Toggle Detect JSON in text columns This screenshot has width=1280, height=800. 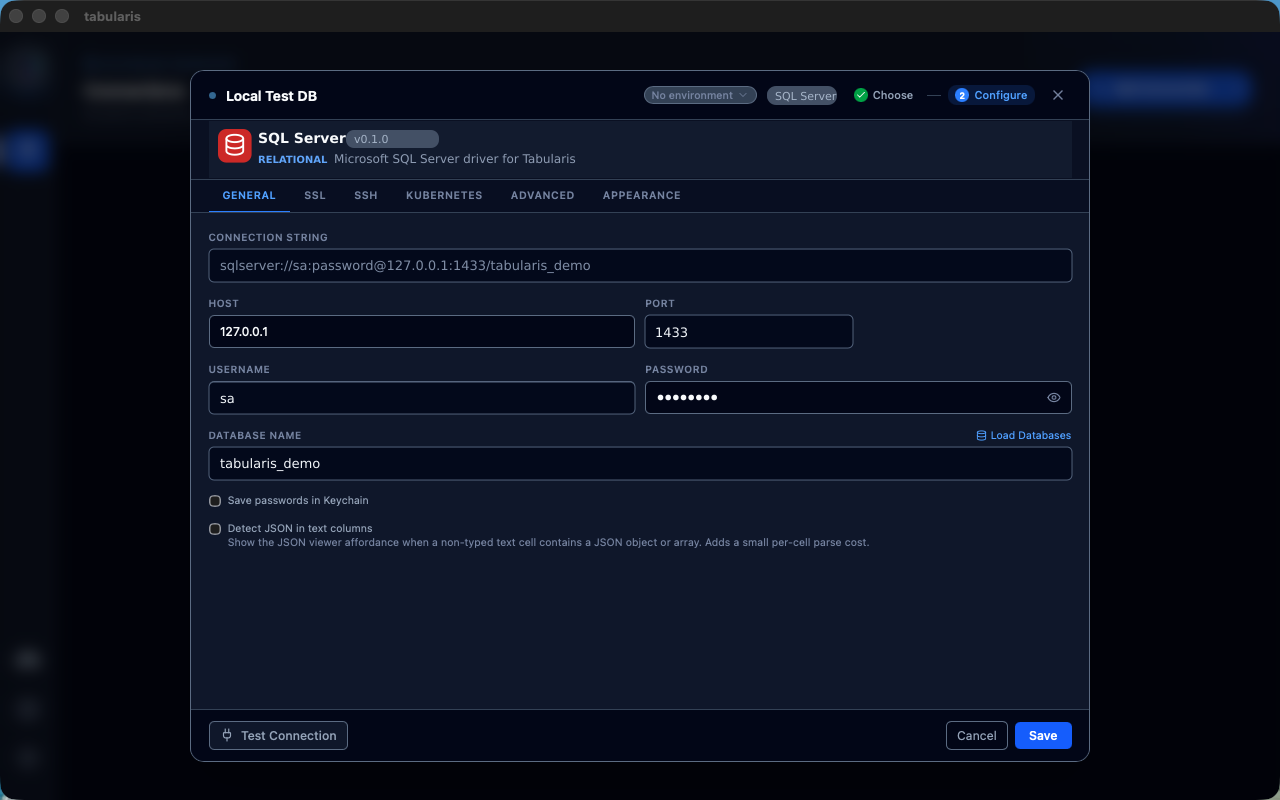coord(215,529)
